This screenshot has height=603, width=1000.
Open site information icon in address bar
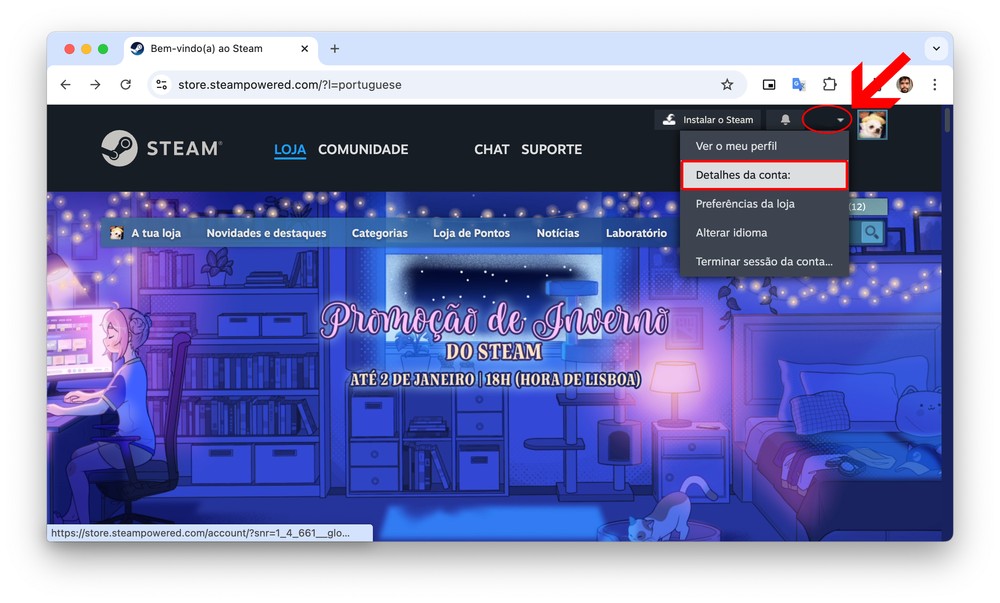162,85
